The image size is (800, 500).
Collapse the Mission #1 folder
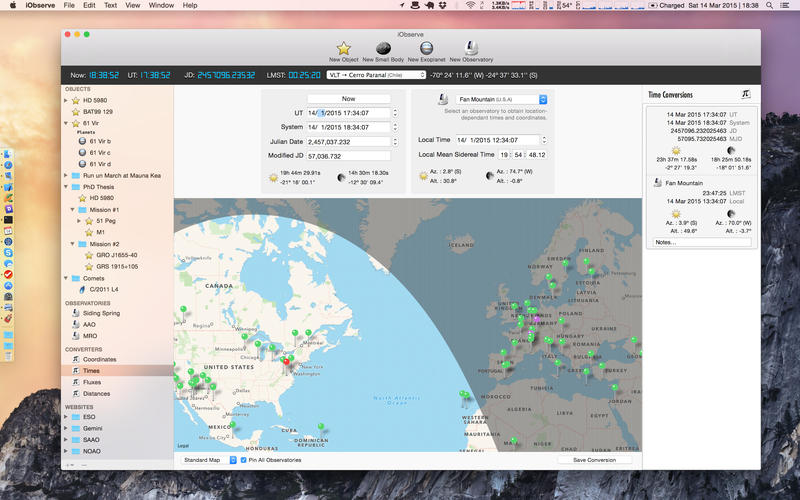click(x=72, y=210)
